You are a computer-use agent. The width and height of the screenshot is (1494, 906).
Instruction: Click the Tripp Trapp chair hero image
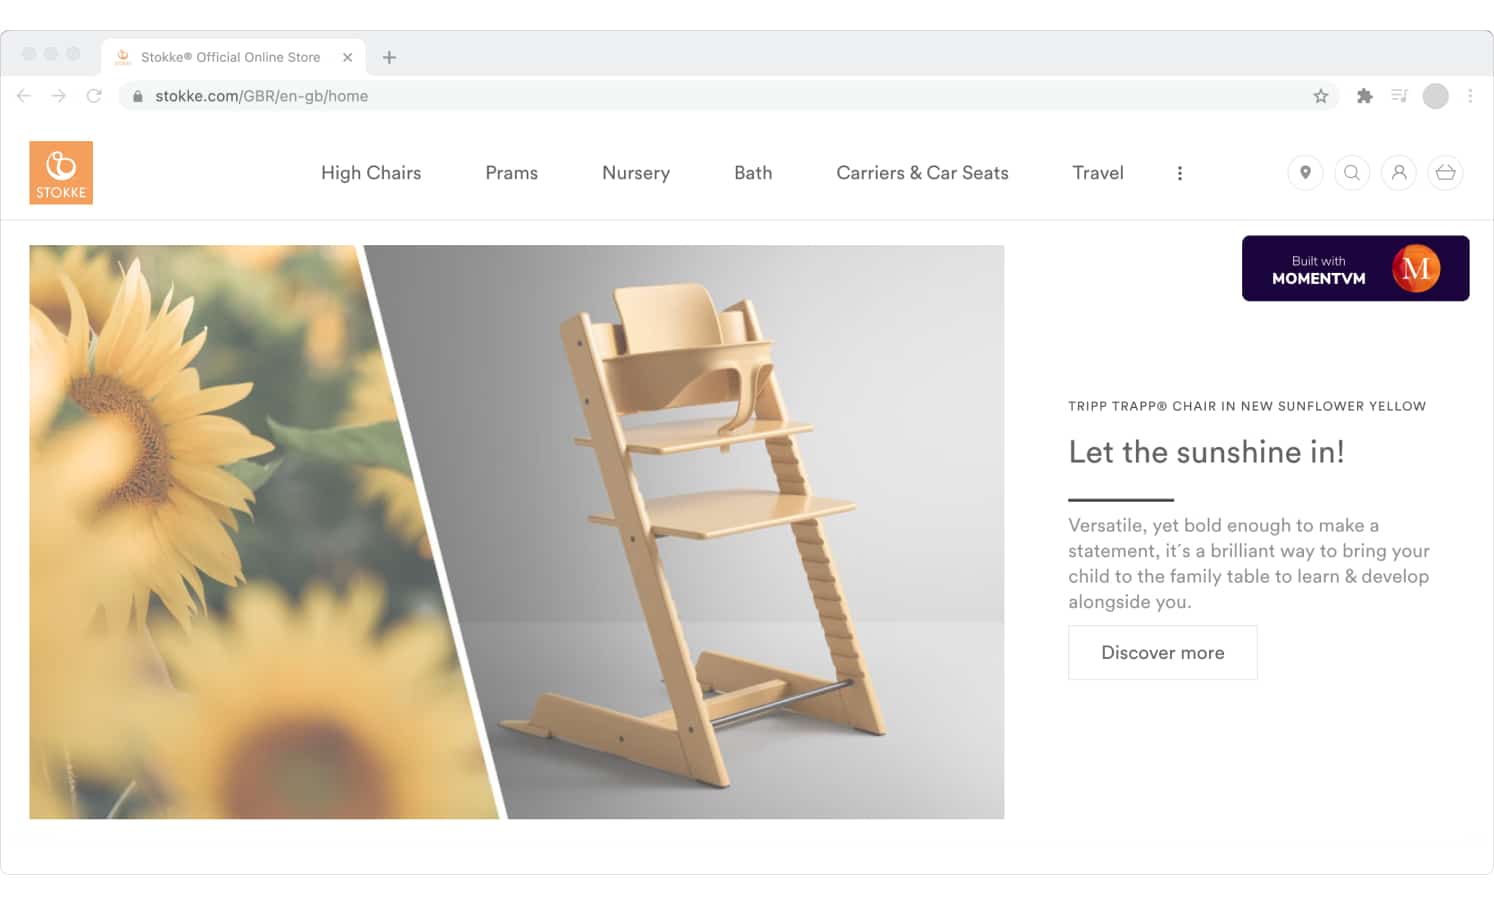517,532
